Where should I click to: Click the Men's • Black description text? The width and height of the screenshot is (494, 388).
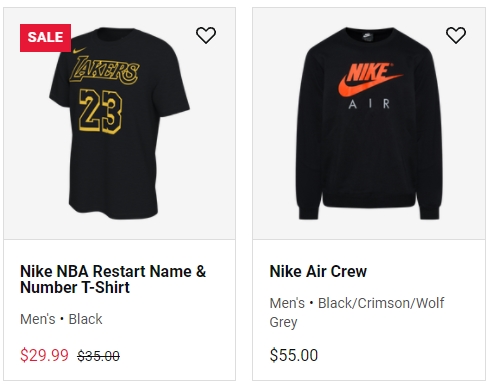pos(61,319)
